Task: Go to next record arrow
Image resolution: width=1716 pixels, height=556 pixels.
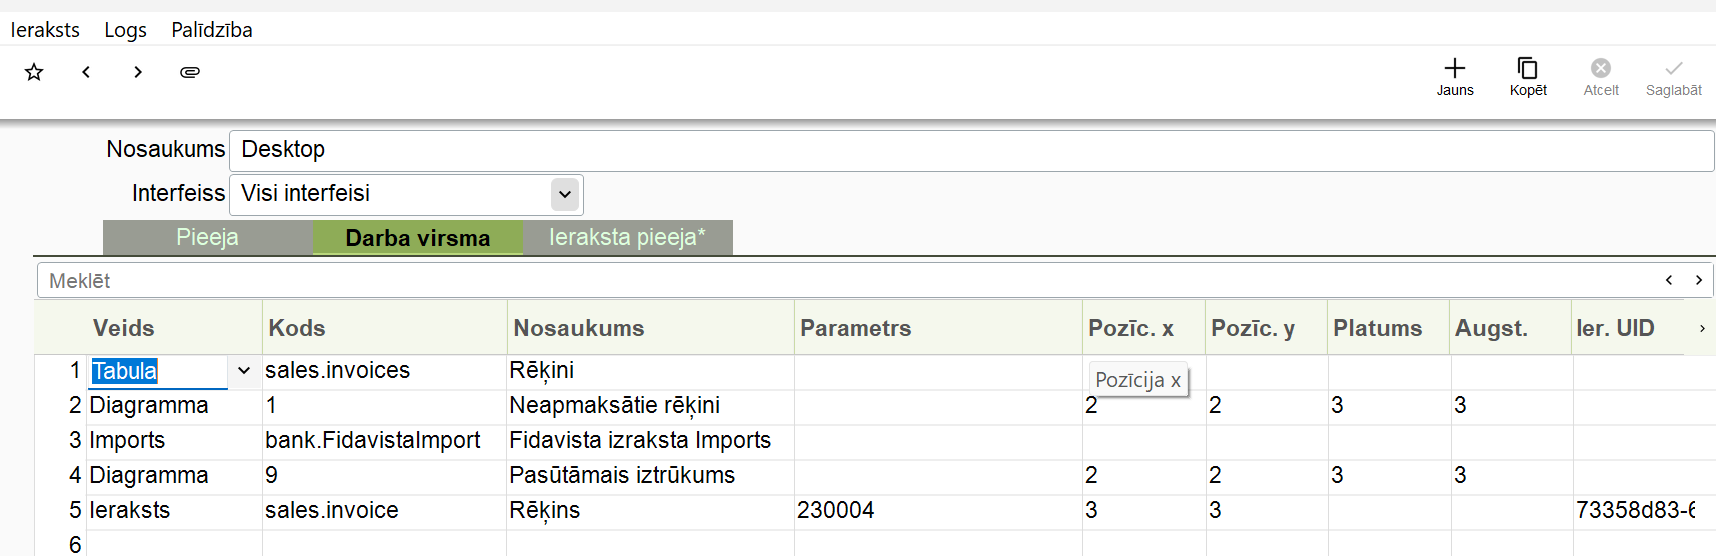Action: [138, 72]
